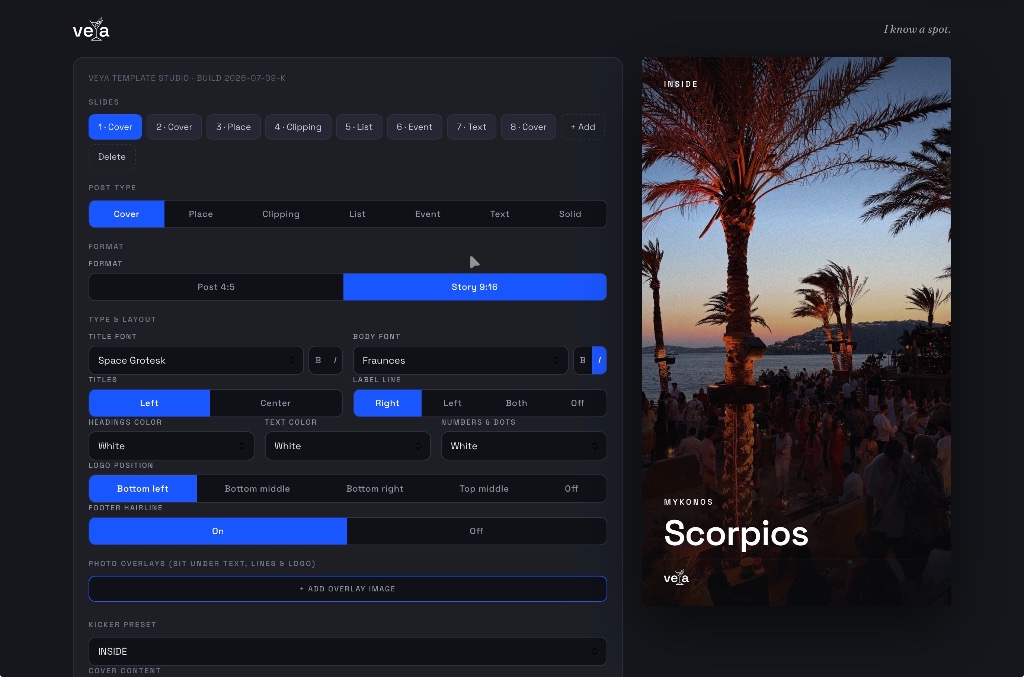Choose the Clipping post type

[281, 214]
